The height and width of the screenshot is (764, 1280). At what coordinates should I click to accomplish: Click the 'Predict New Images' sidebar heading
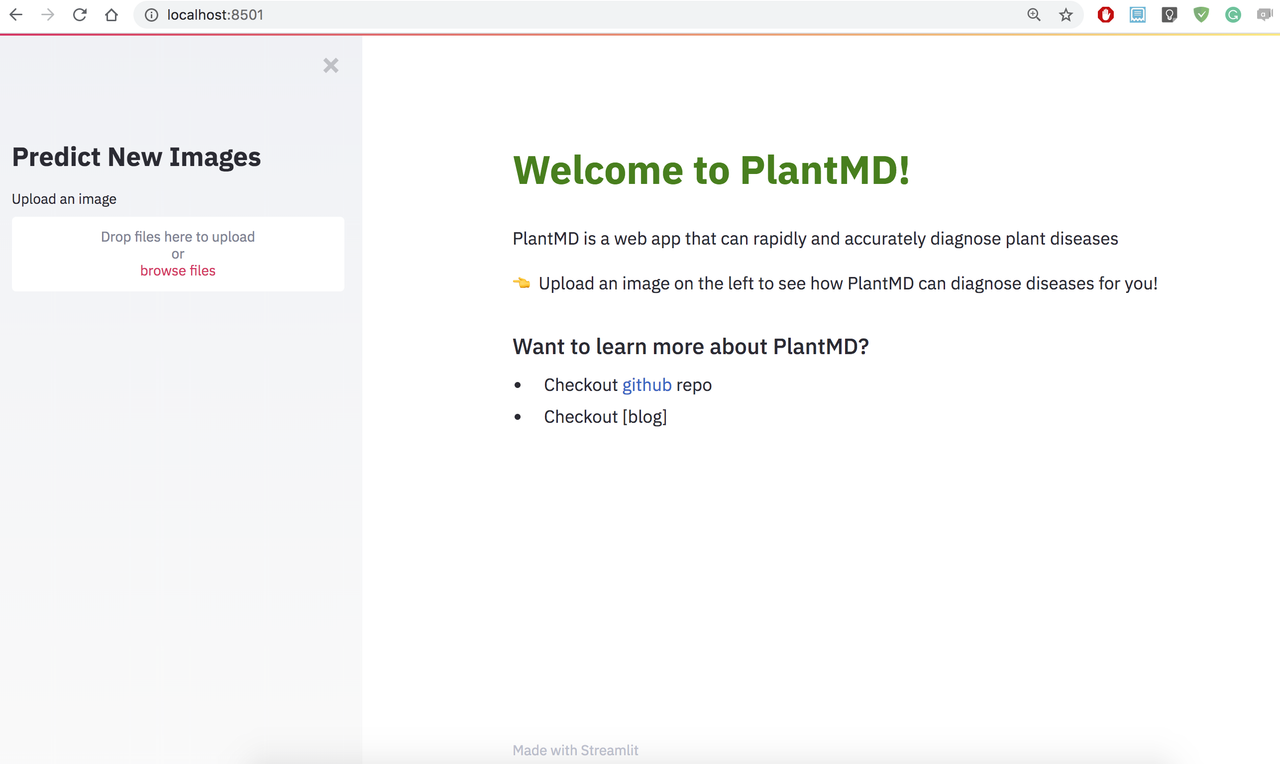pyautogui.click(x=136, y=157)
